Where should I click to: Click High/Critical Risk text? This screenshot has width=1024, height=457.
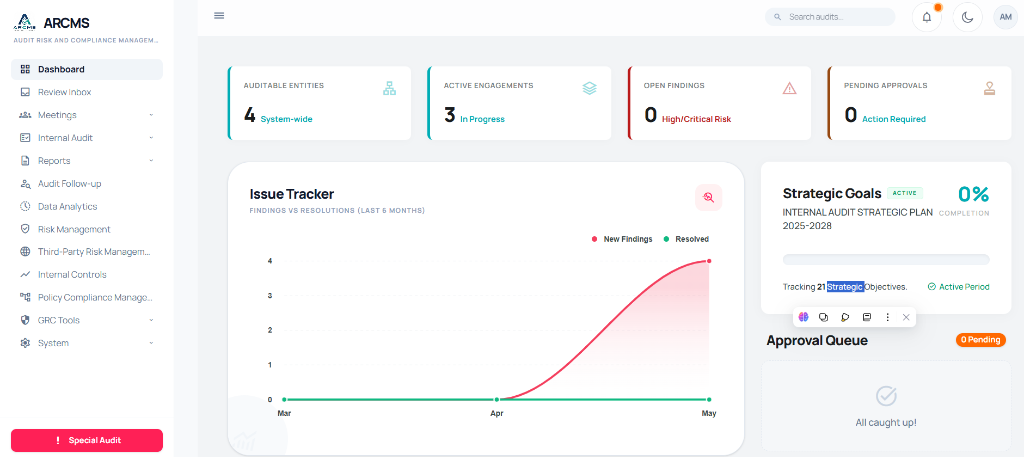697,119
